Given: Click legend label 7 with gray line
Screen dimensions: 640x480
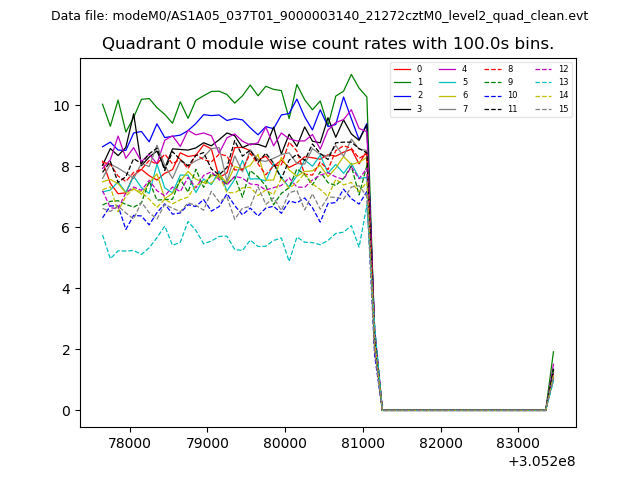Looking at the screenshot, I should pos(464,108).
